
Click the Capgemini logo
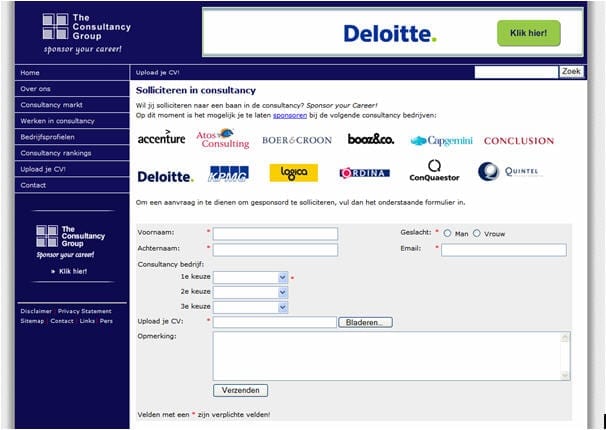(x=441, y=141)
